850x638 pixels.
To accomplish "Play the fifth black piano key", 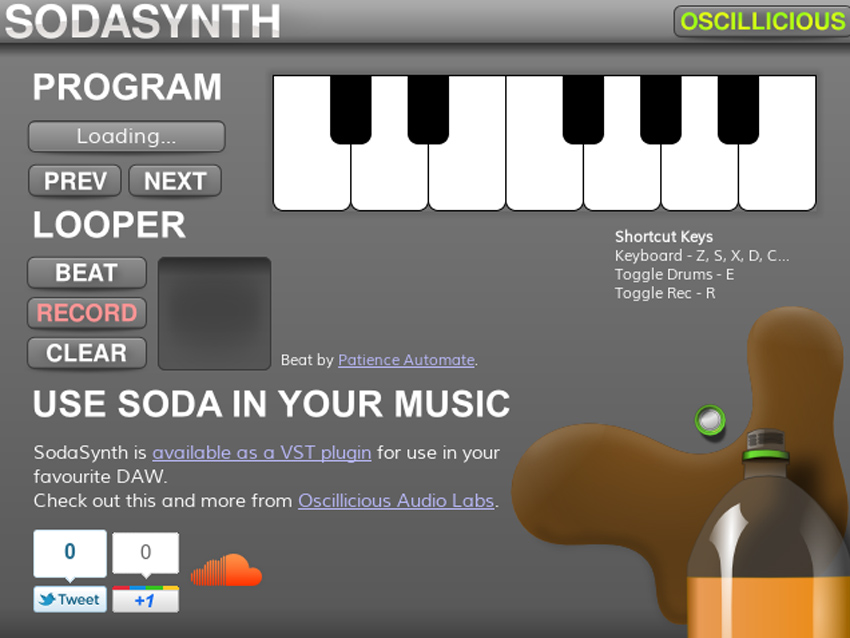I will pyautogui.click(x=738, y=109).
